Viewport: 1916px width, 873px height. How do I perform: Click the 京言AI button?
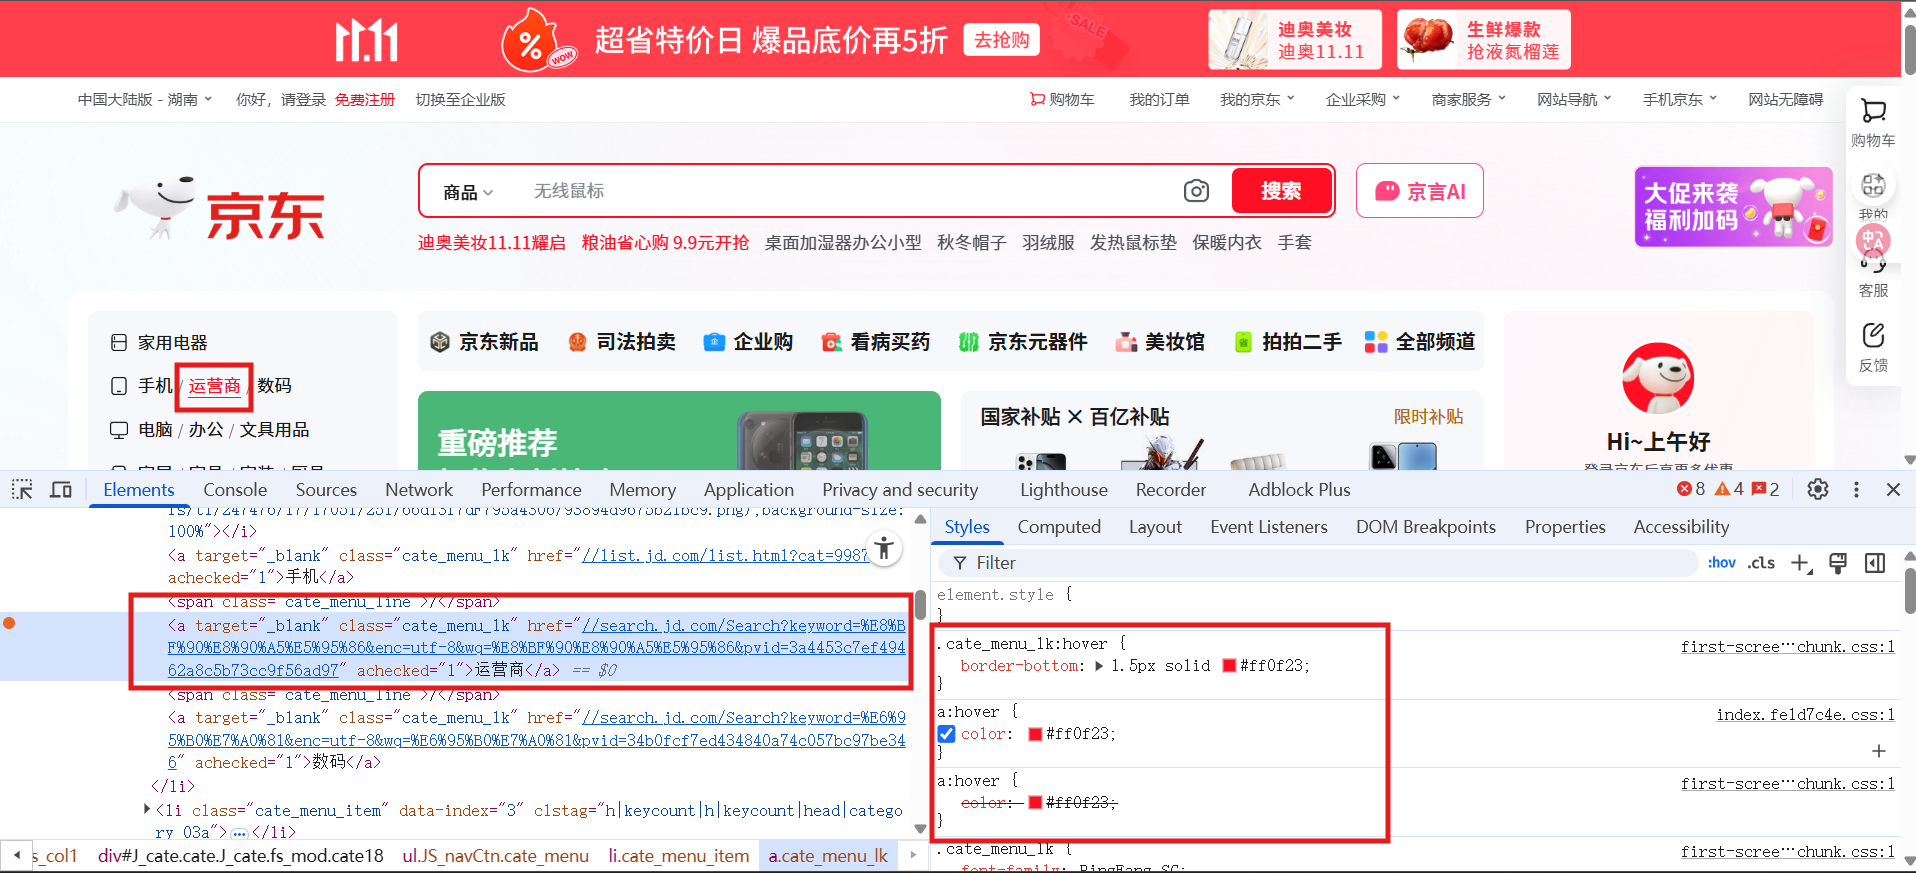tap(1419, 191)
